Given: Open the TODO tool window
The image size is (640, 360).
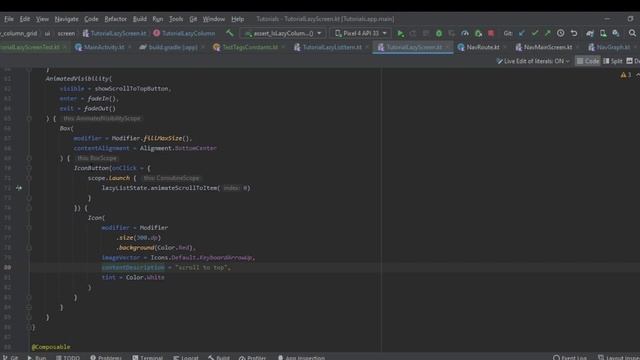Looking at the screenshot, I should point(68,357).
